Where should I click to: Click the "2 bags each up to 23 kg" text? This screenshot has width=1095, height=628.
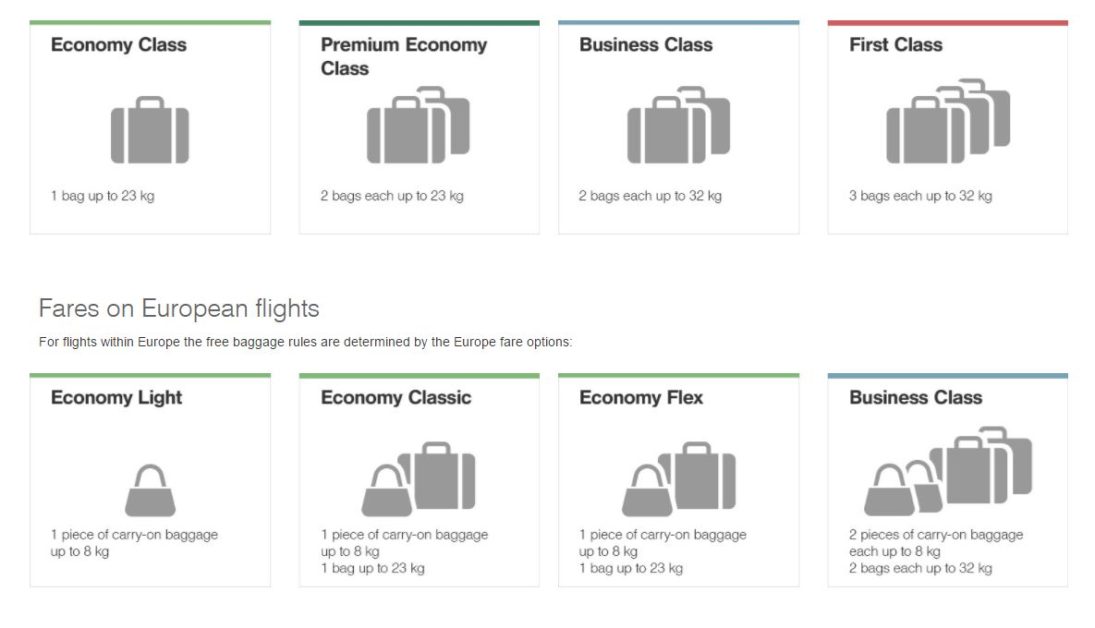point(391,196)
